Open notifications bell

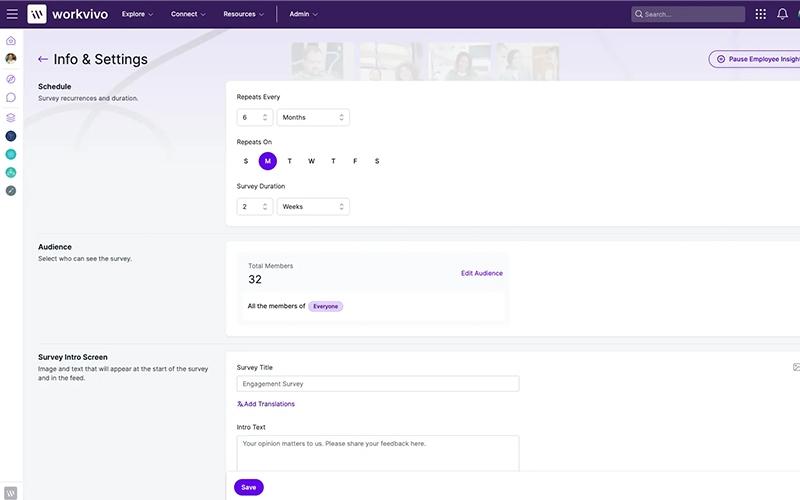[782, 14]
